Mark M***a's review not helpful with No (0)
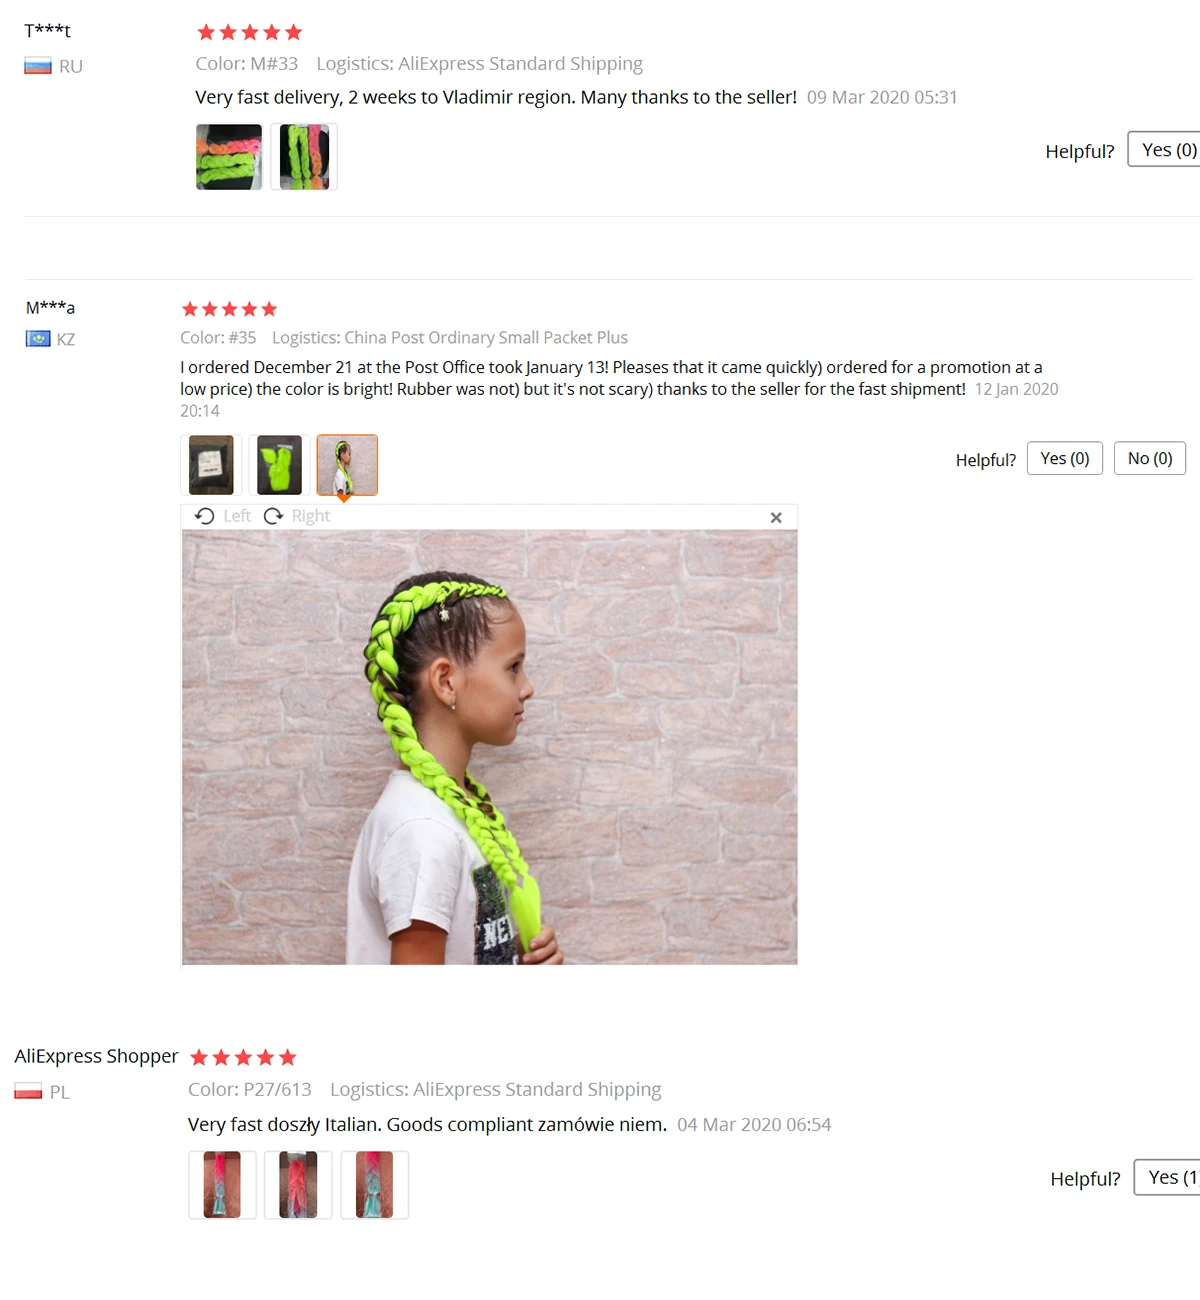This screenshot has height=1300, width=1200. click(x=1150, y=458)
